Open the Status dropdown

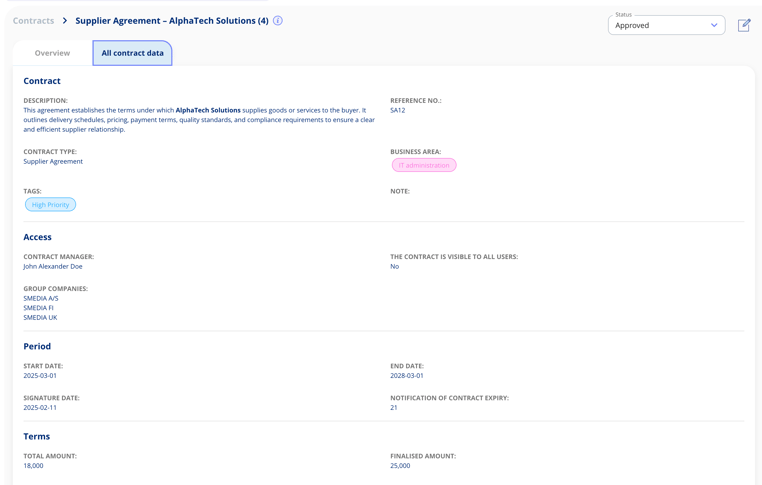pyautogui.click(x=665, y=25)
